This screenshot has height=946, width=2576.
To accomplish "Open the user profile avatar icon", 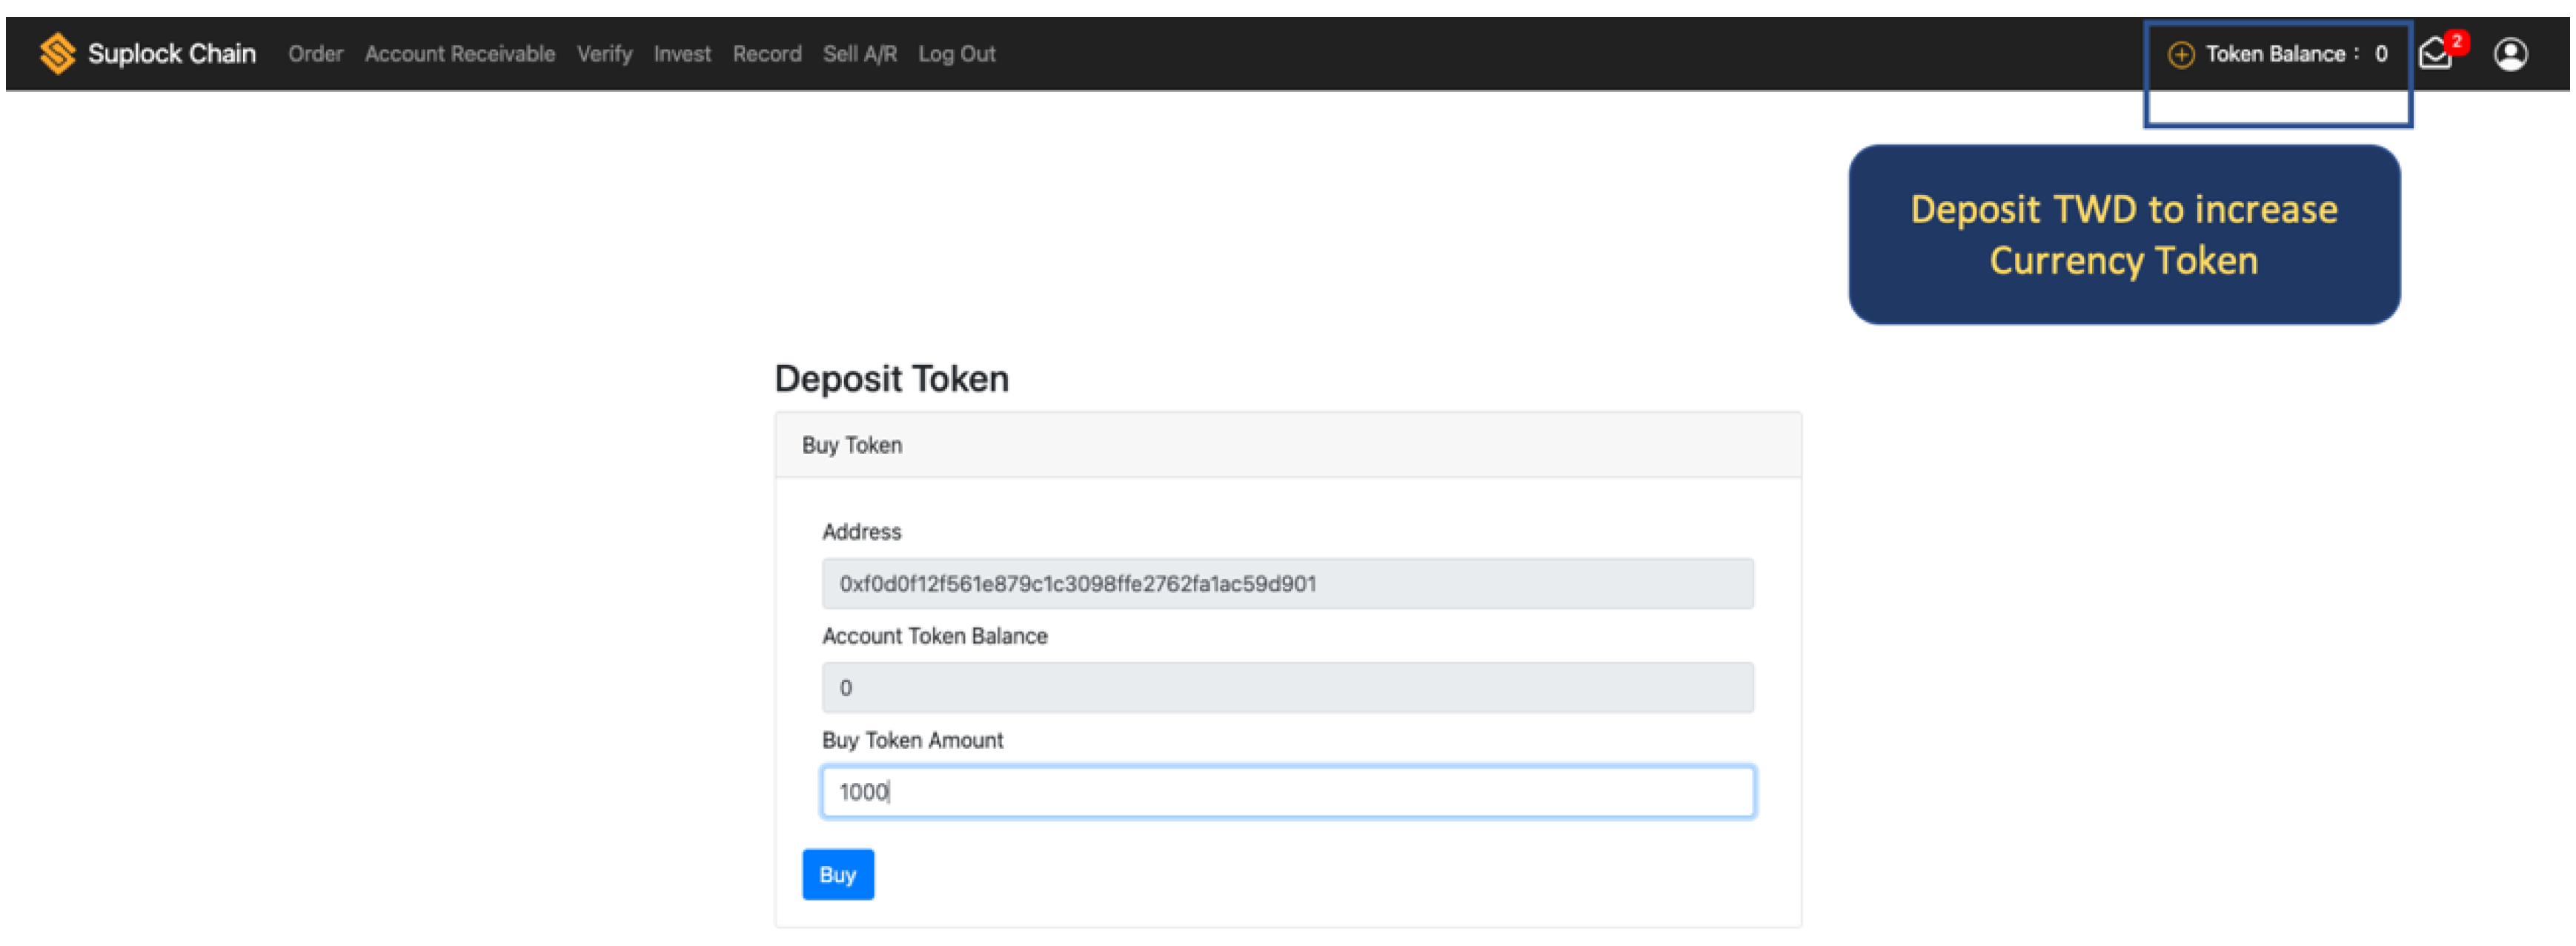I will [x=2509, y=55].
